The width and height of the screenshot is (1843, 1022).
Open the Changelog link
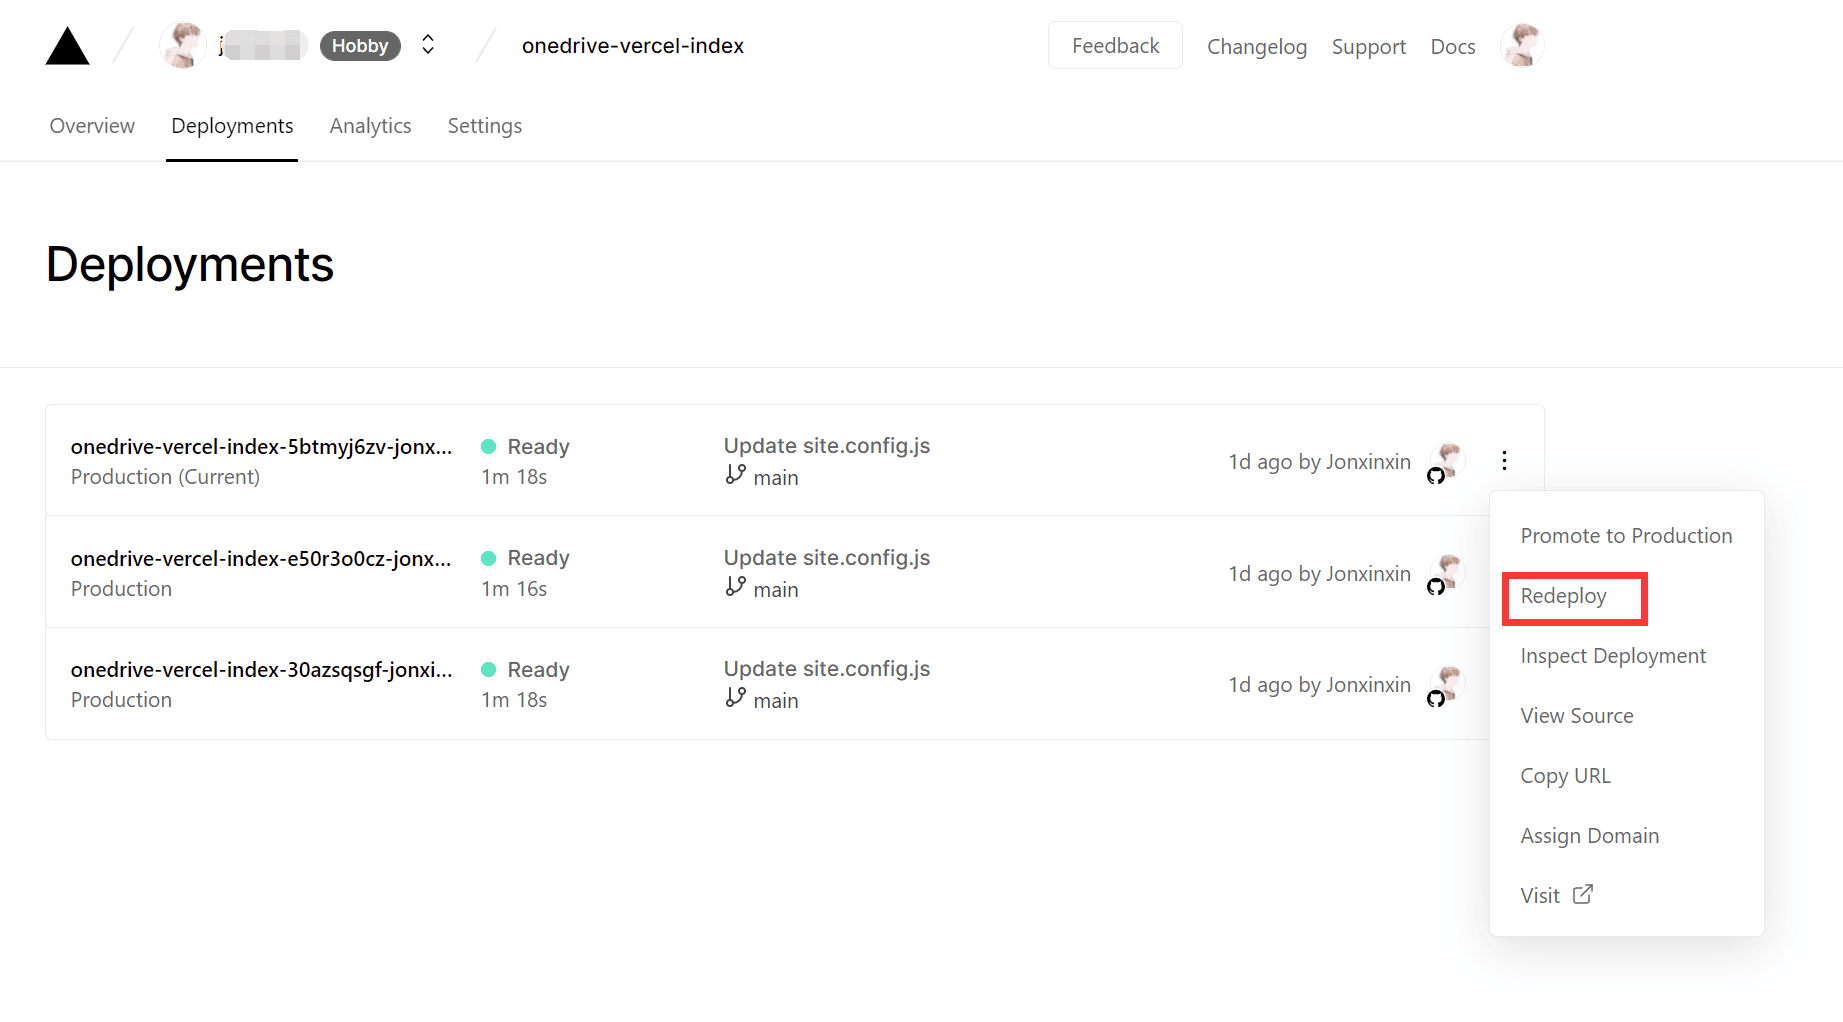(1257, 47)
